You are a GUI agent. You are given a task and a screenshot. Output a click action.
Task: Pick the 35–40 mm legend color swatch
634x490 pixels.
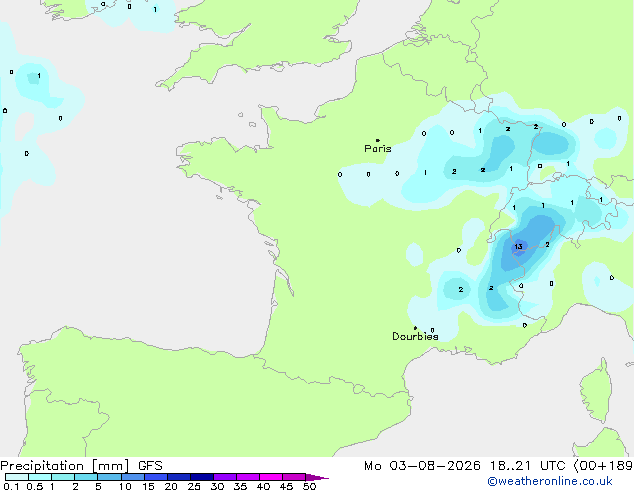248,477
